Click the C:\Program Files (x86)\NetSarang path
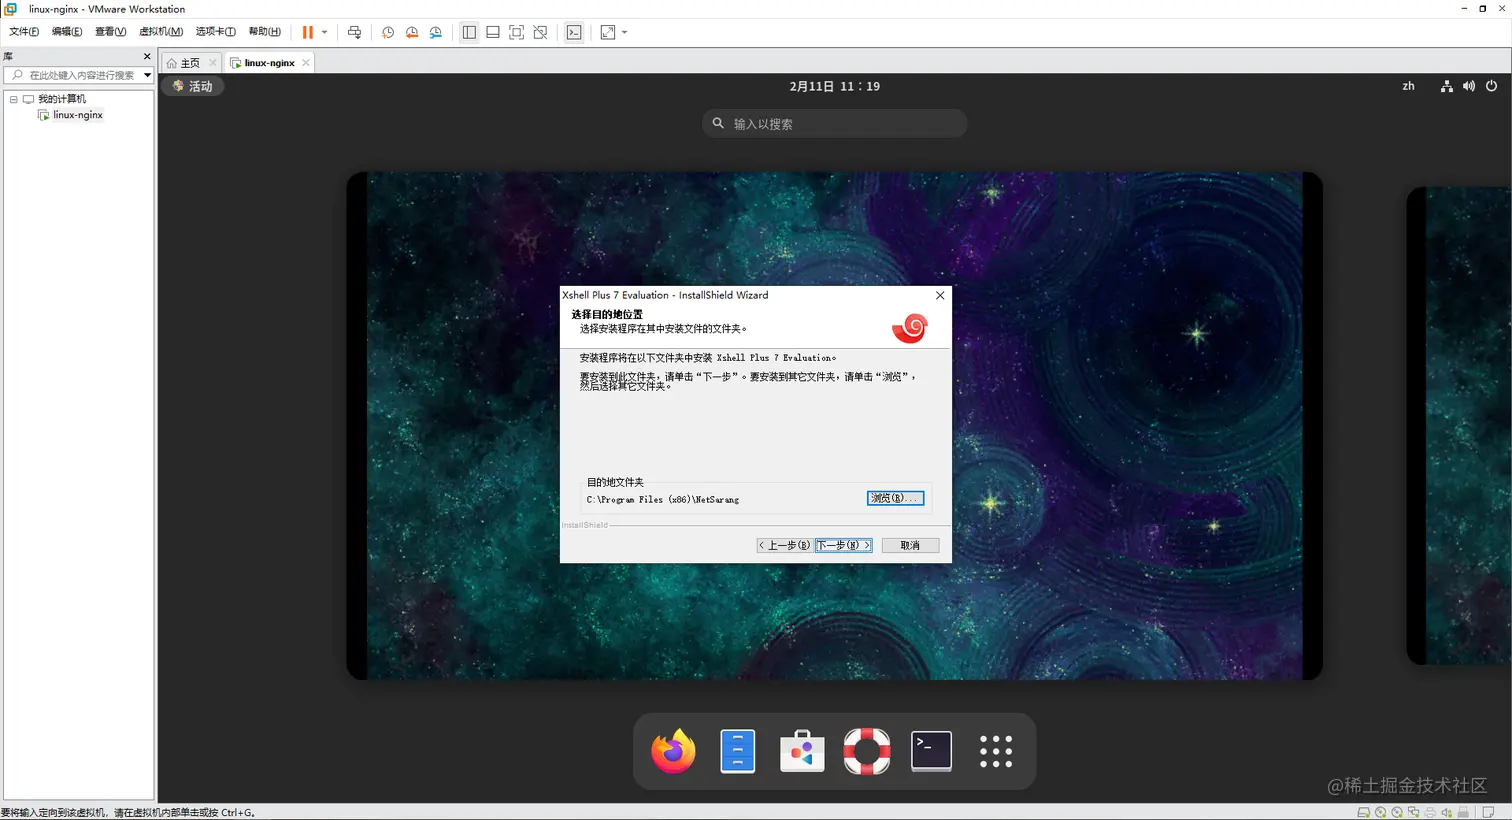Viewport: 1512px width, 820px height. pyautogui.click(x=663, y=499)
